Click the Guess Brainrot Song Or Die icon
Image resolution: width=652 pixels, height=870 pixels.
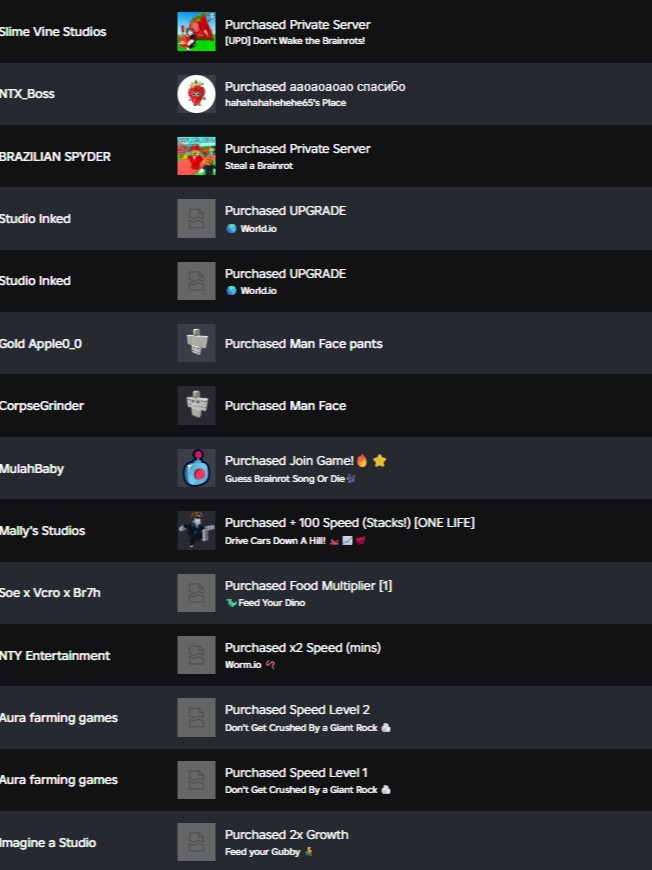click(x=196, y=468)
